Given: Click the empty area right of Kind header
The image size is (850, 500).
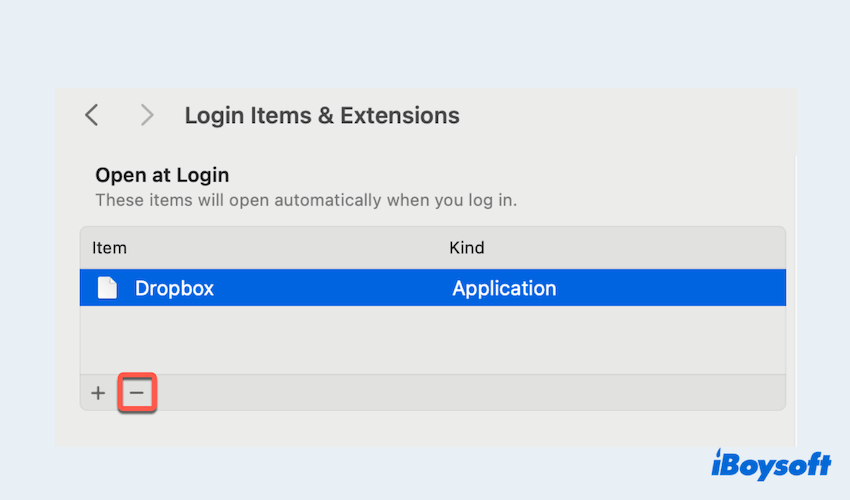Looking at the screenshot, I should (640, 247).
